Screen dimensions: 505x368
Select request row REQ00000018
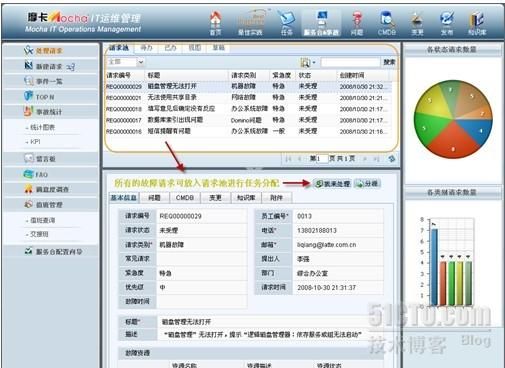[249, 109]
